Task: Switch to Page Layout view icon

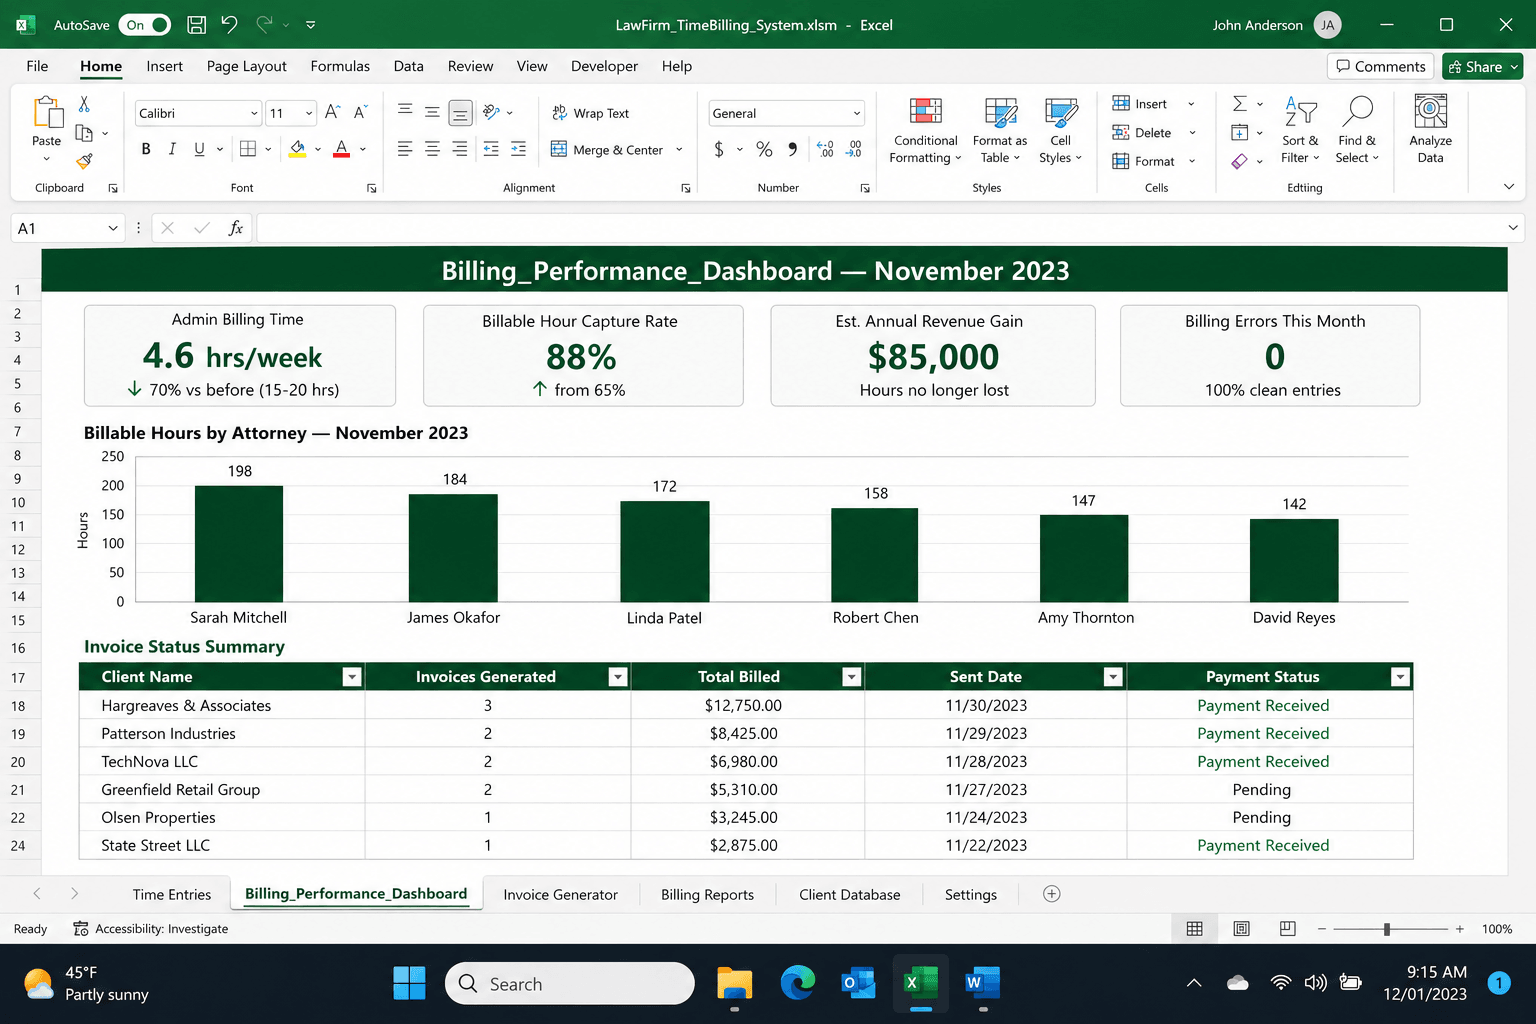Action: click(1241, 929)
